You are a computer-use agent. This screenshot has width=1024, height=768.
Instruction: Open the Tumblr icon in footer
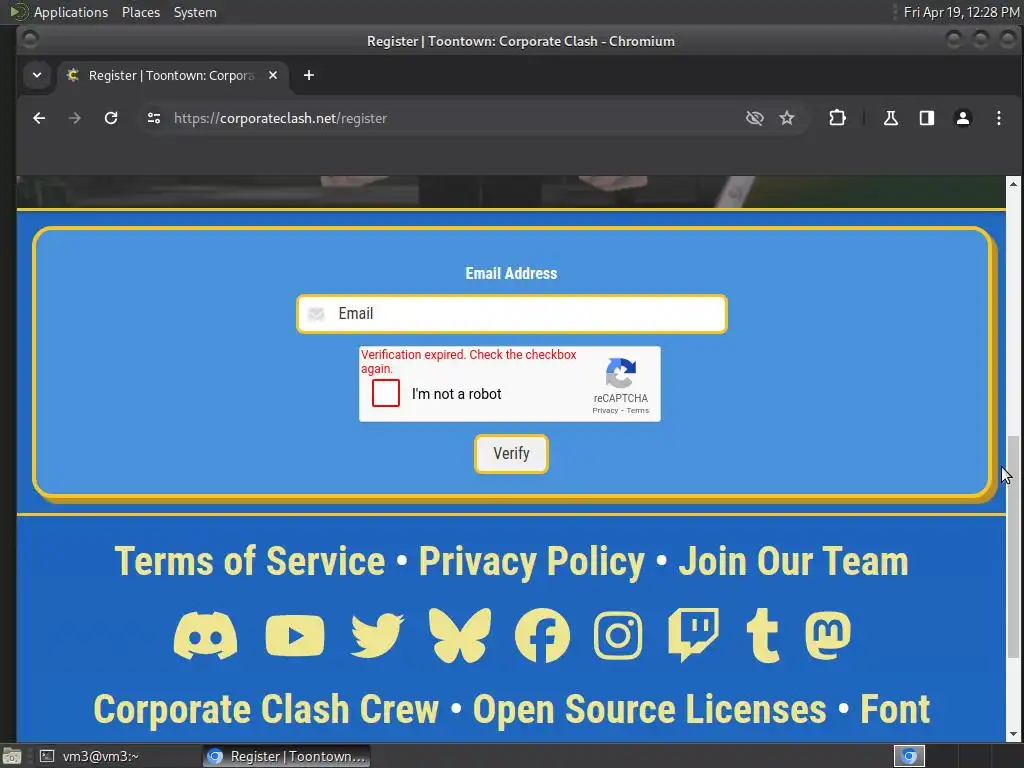763,635
